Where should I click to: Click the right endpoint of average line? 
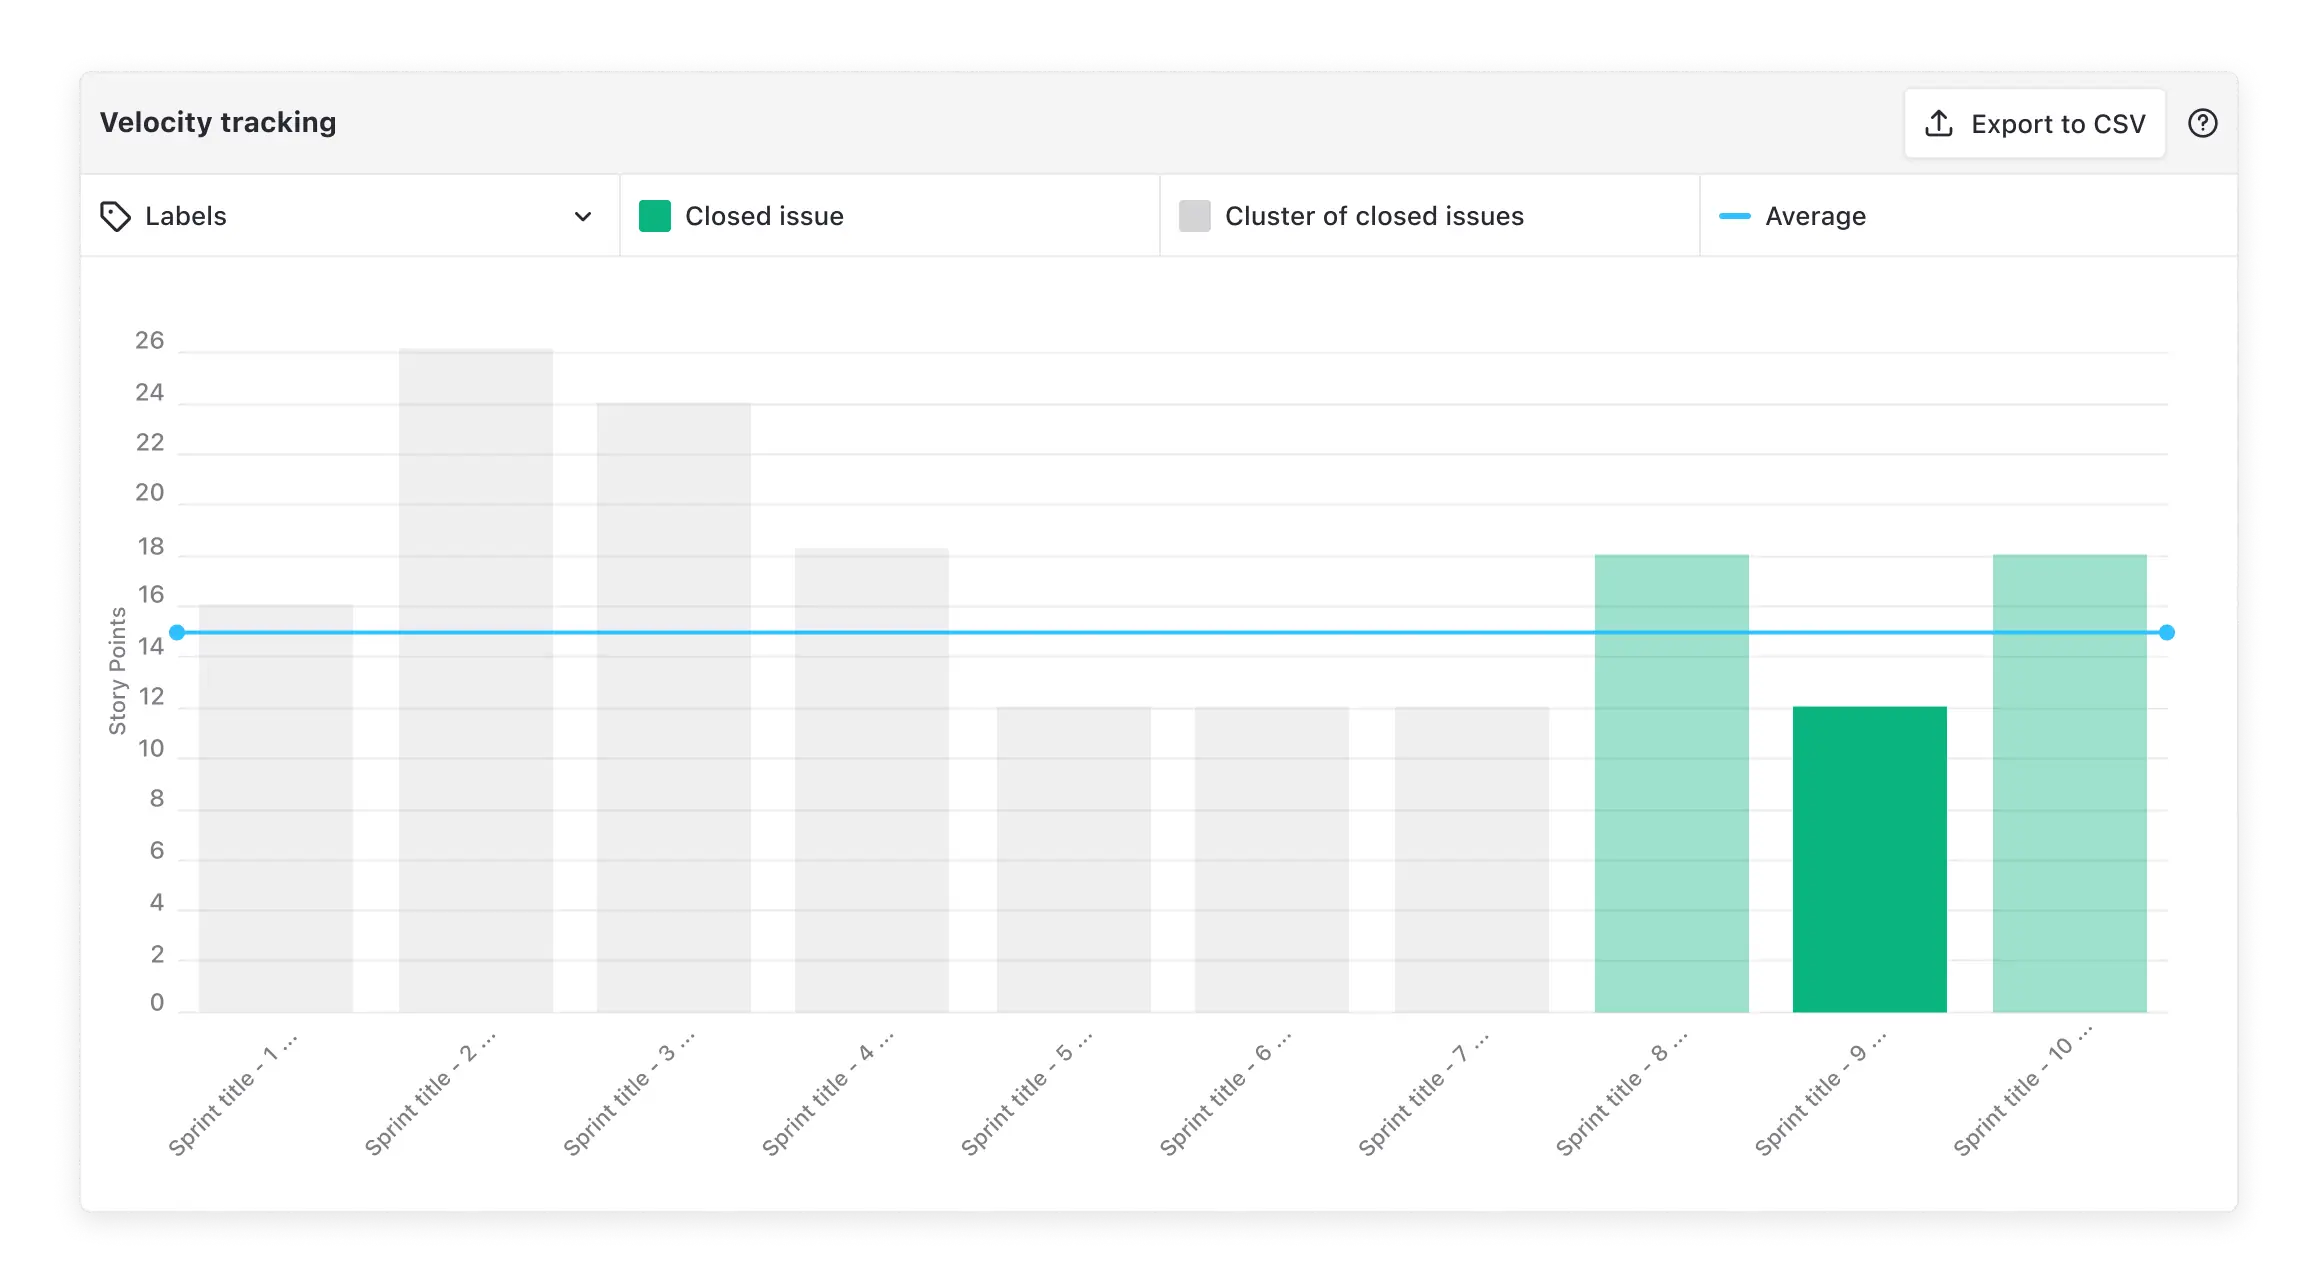(x=2167, y=632)
